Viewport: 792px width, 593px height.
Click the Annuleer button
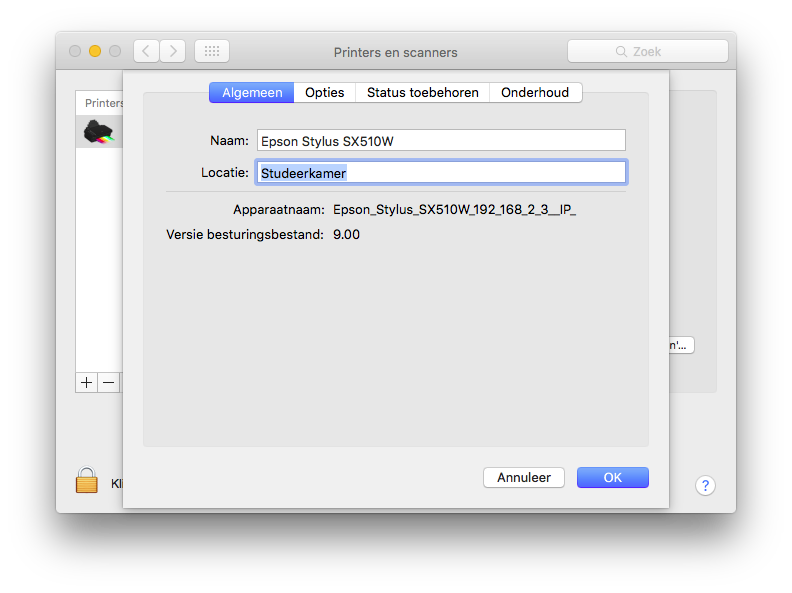point(524,477)
